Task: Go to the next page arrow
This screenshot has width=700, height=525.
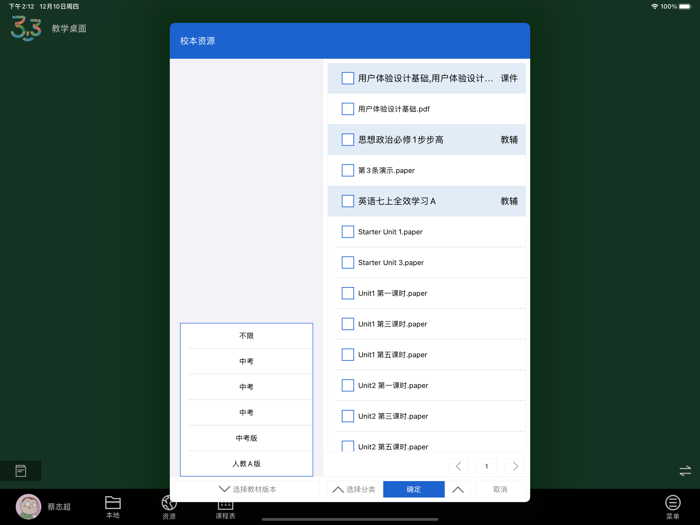Action: pyautogui.click(x=515, y=466)
